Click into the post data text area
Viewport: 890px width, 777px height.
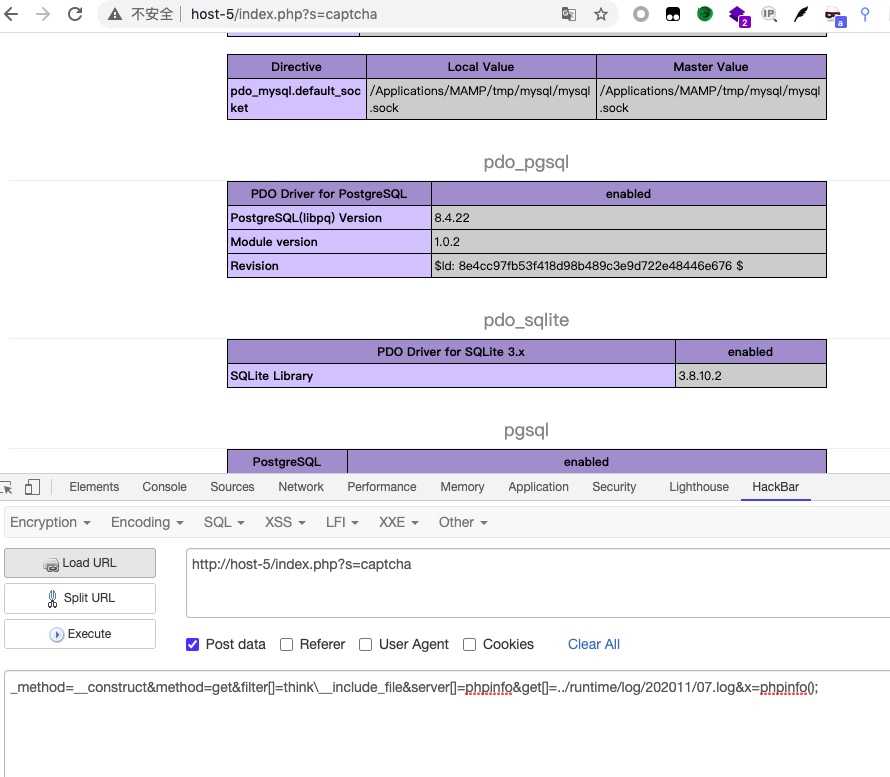click(447, 724)
